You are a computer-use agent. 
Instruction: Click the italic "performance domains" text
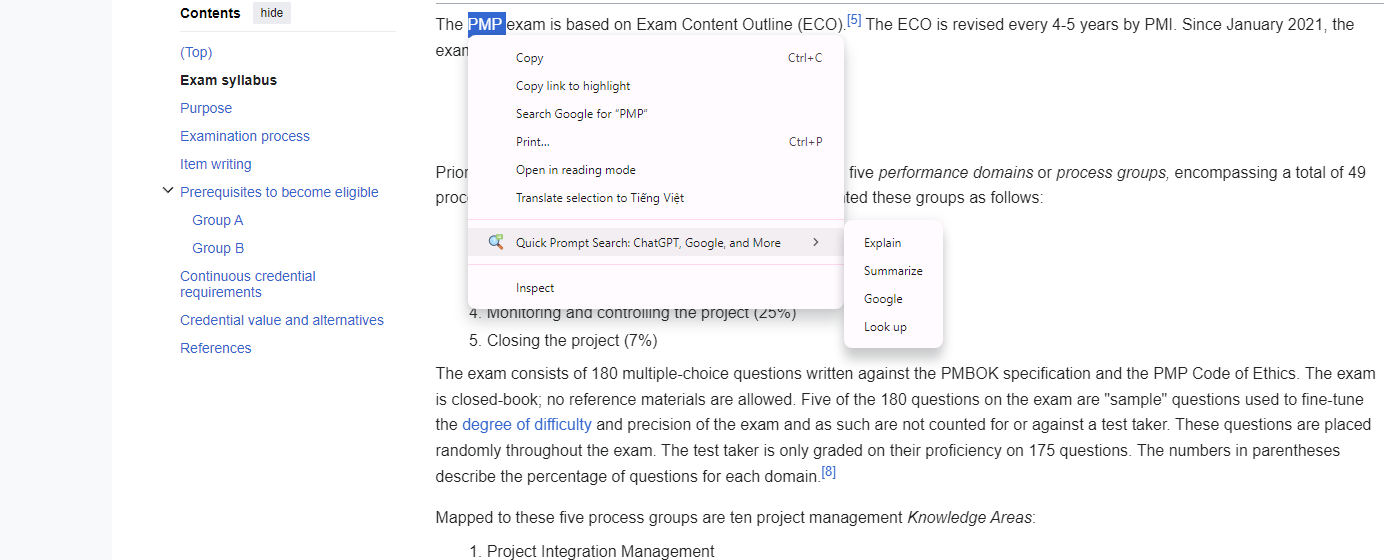pyautogui.click(x=955, y=172)
